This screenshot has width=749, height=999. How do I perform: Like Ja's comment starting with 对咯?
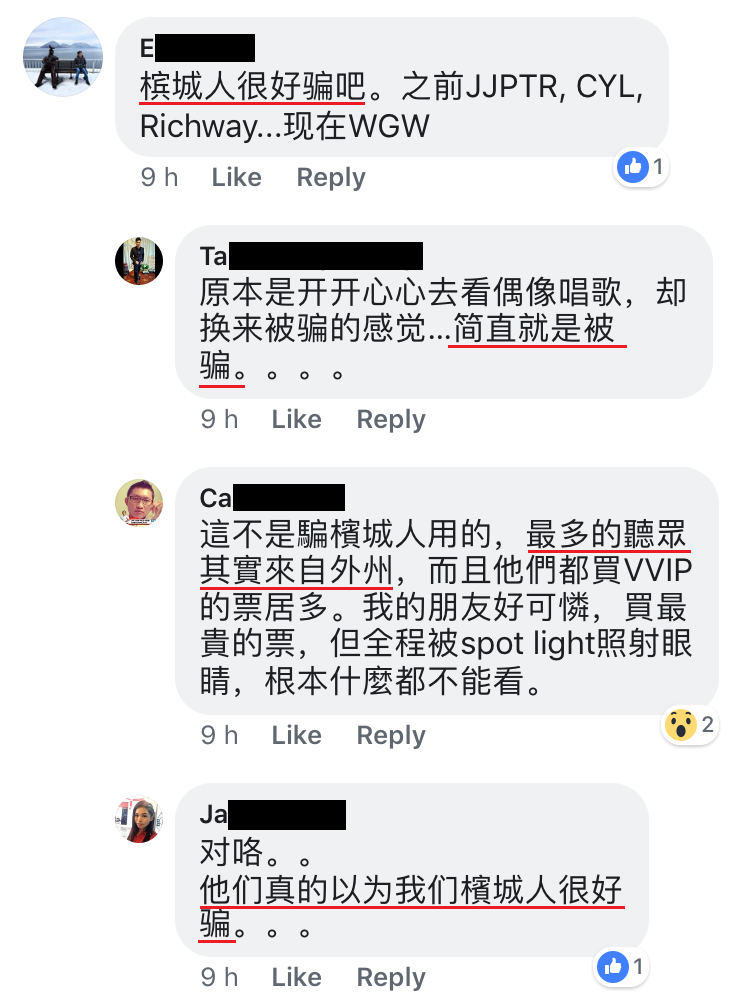pos(296,977)
